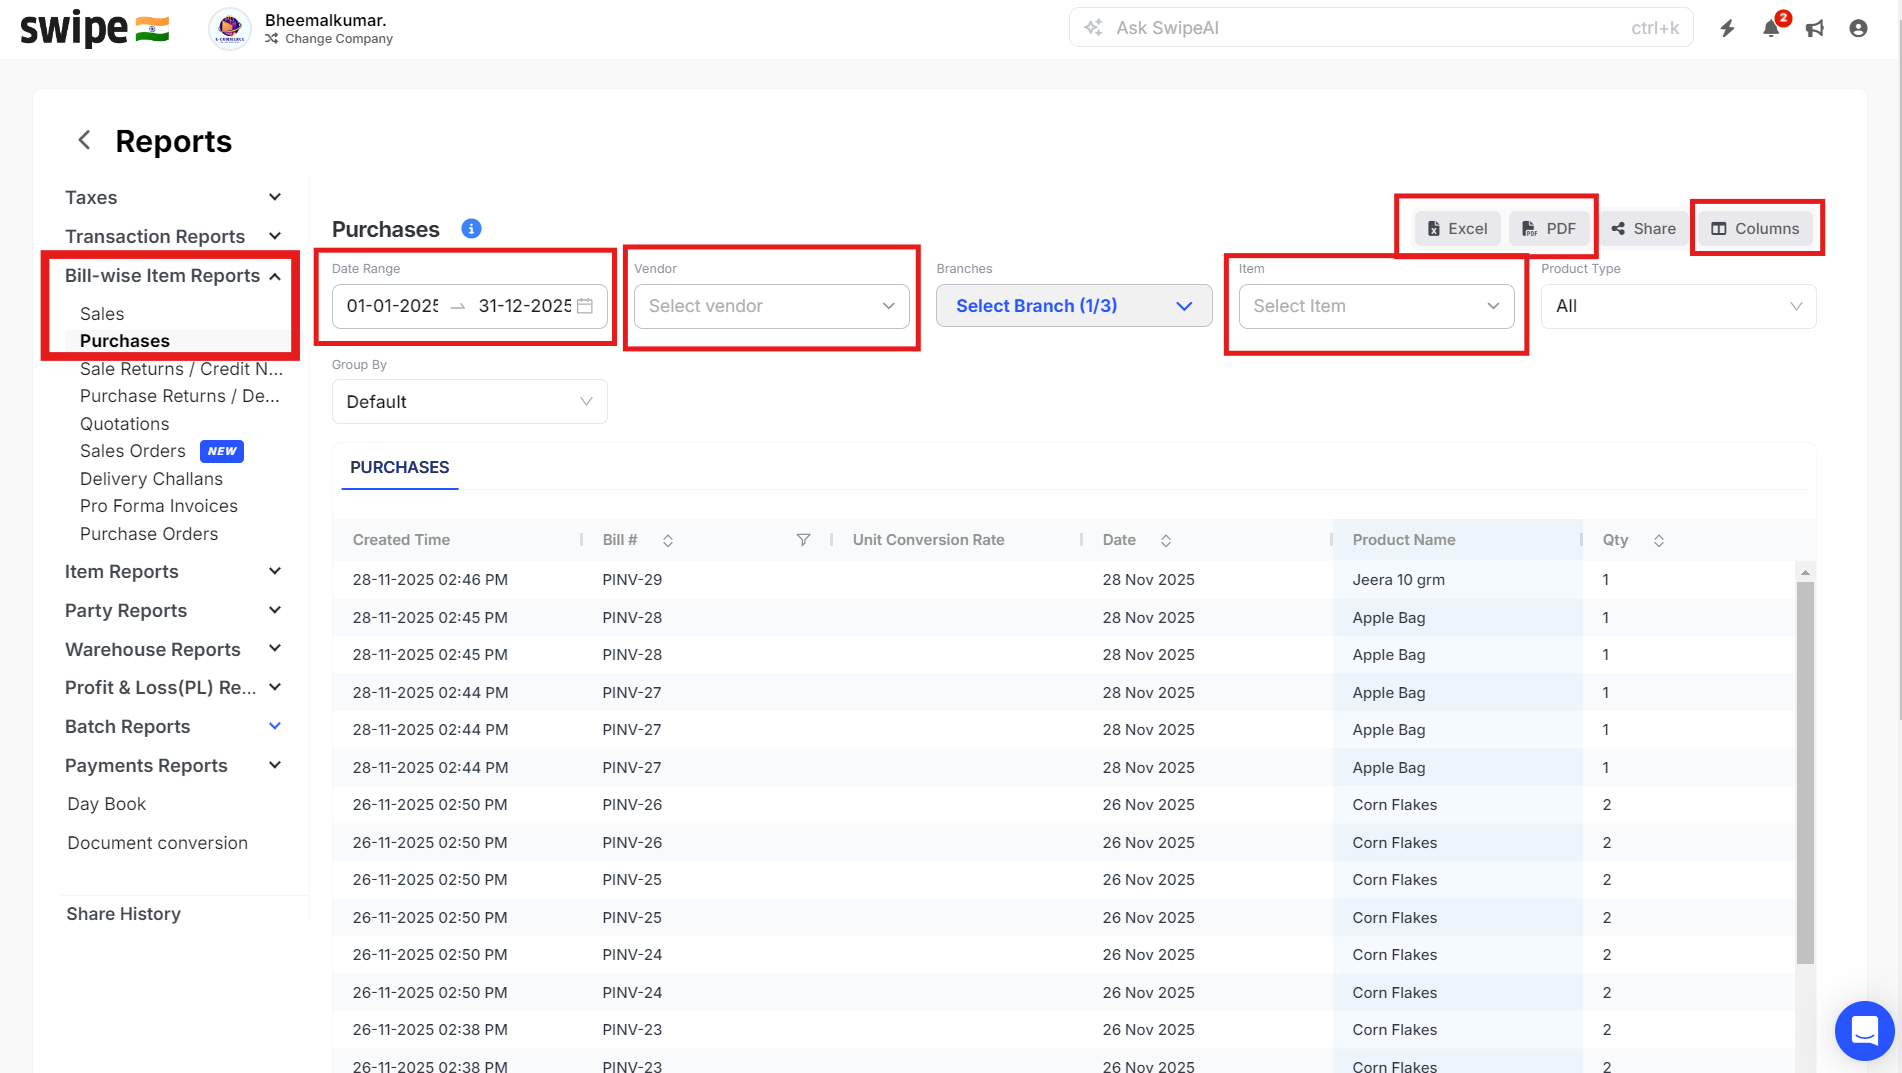This screenshot has width=1902, height=1073.
Task: Show info about Purchases report
Action: pos(471,229)
